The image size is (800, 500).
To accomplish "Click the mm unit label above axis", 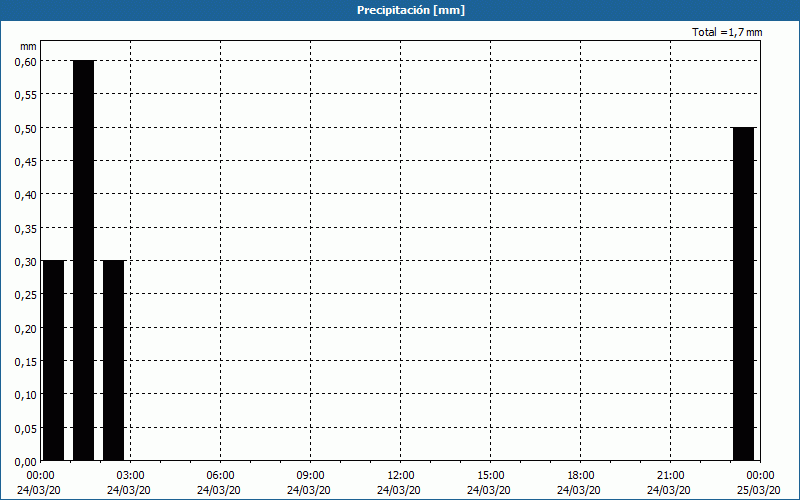I will coord(28,46).
